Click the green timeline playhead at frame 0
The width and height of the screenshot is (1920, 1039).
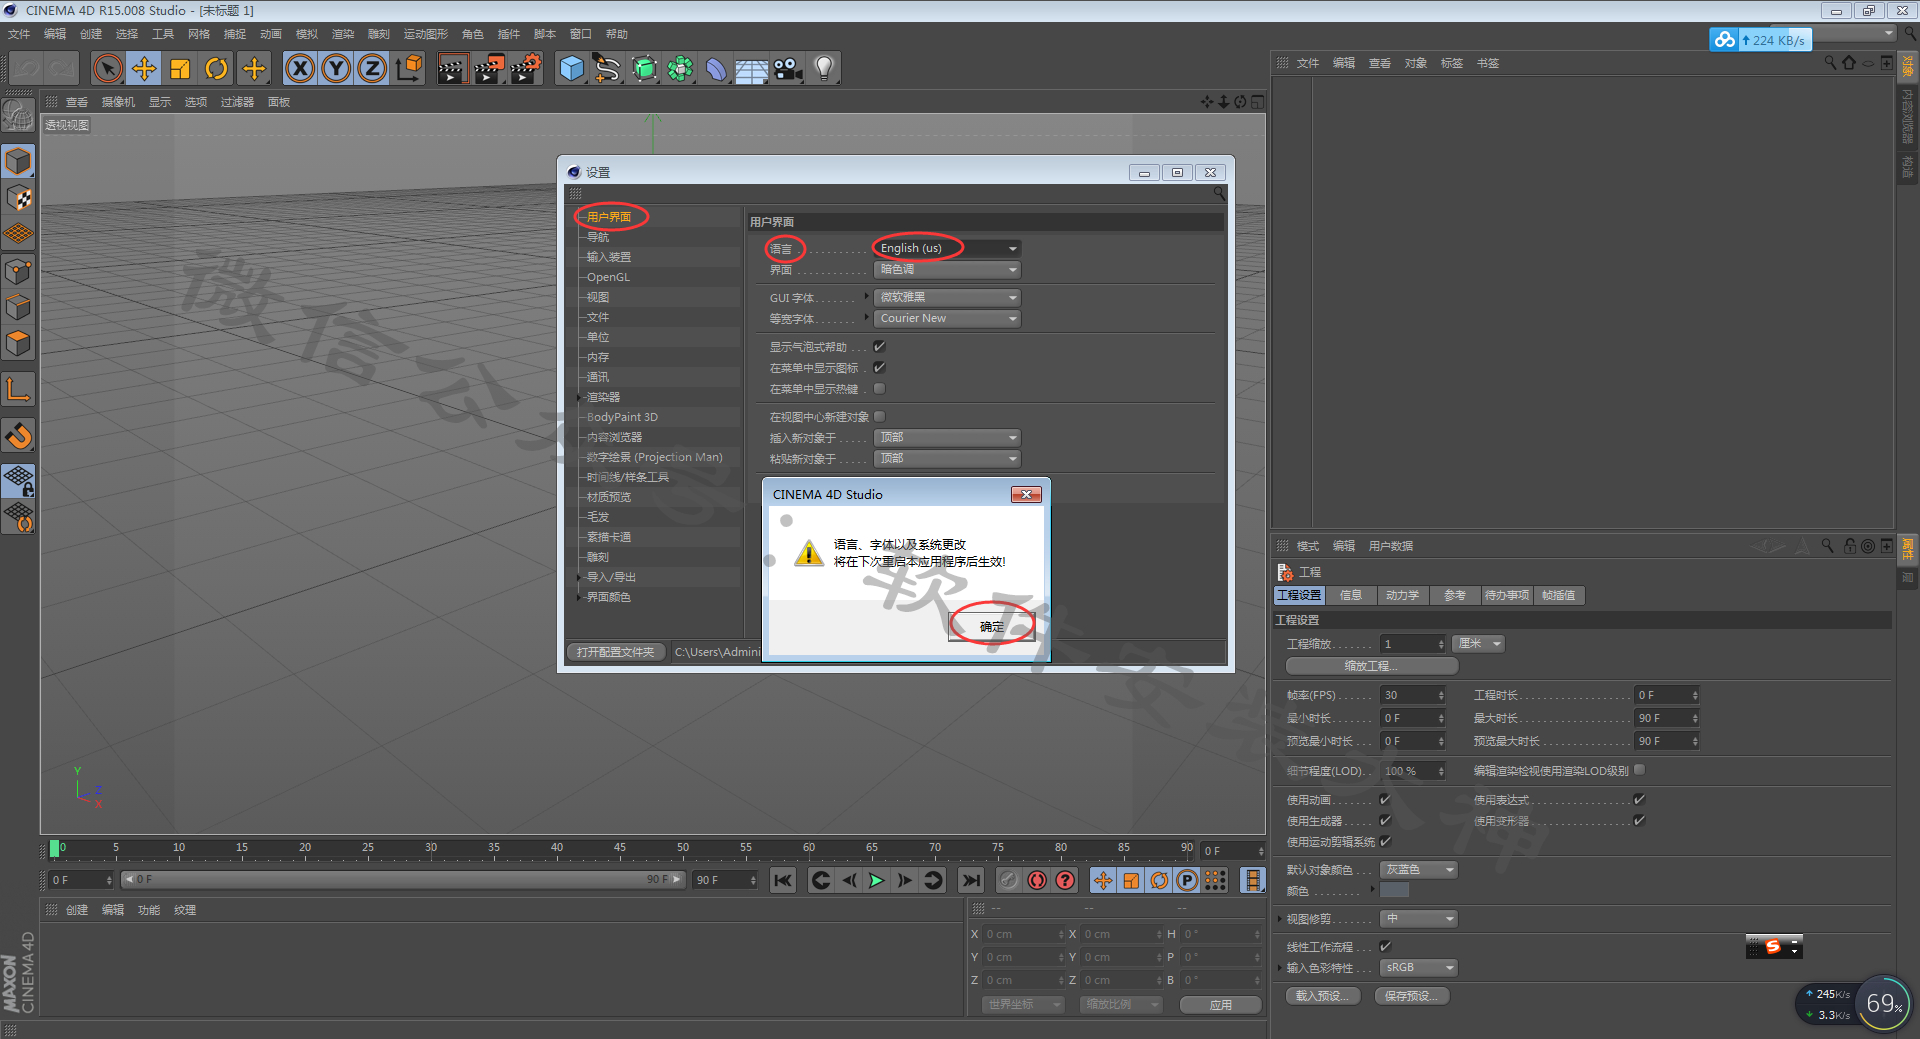[54, 848]
